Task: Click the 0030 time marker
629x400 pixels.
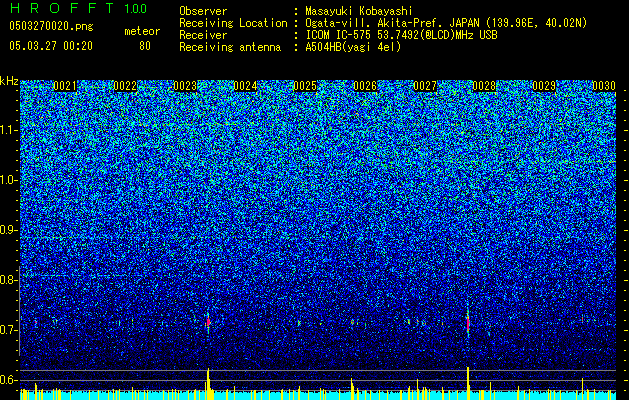Action: click(x=604, y=86)
